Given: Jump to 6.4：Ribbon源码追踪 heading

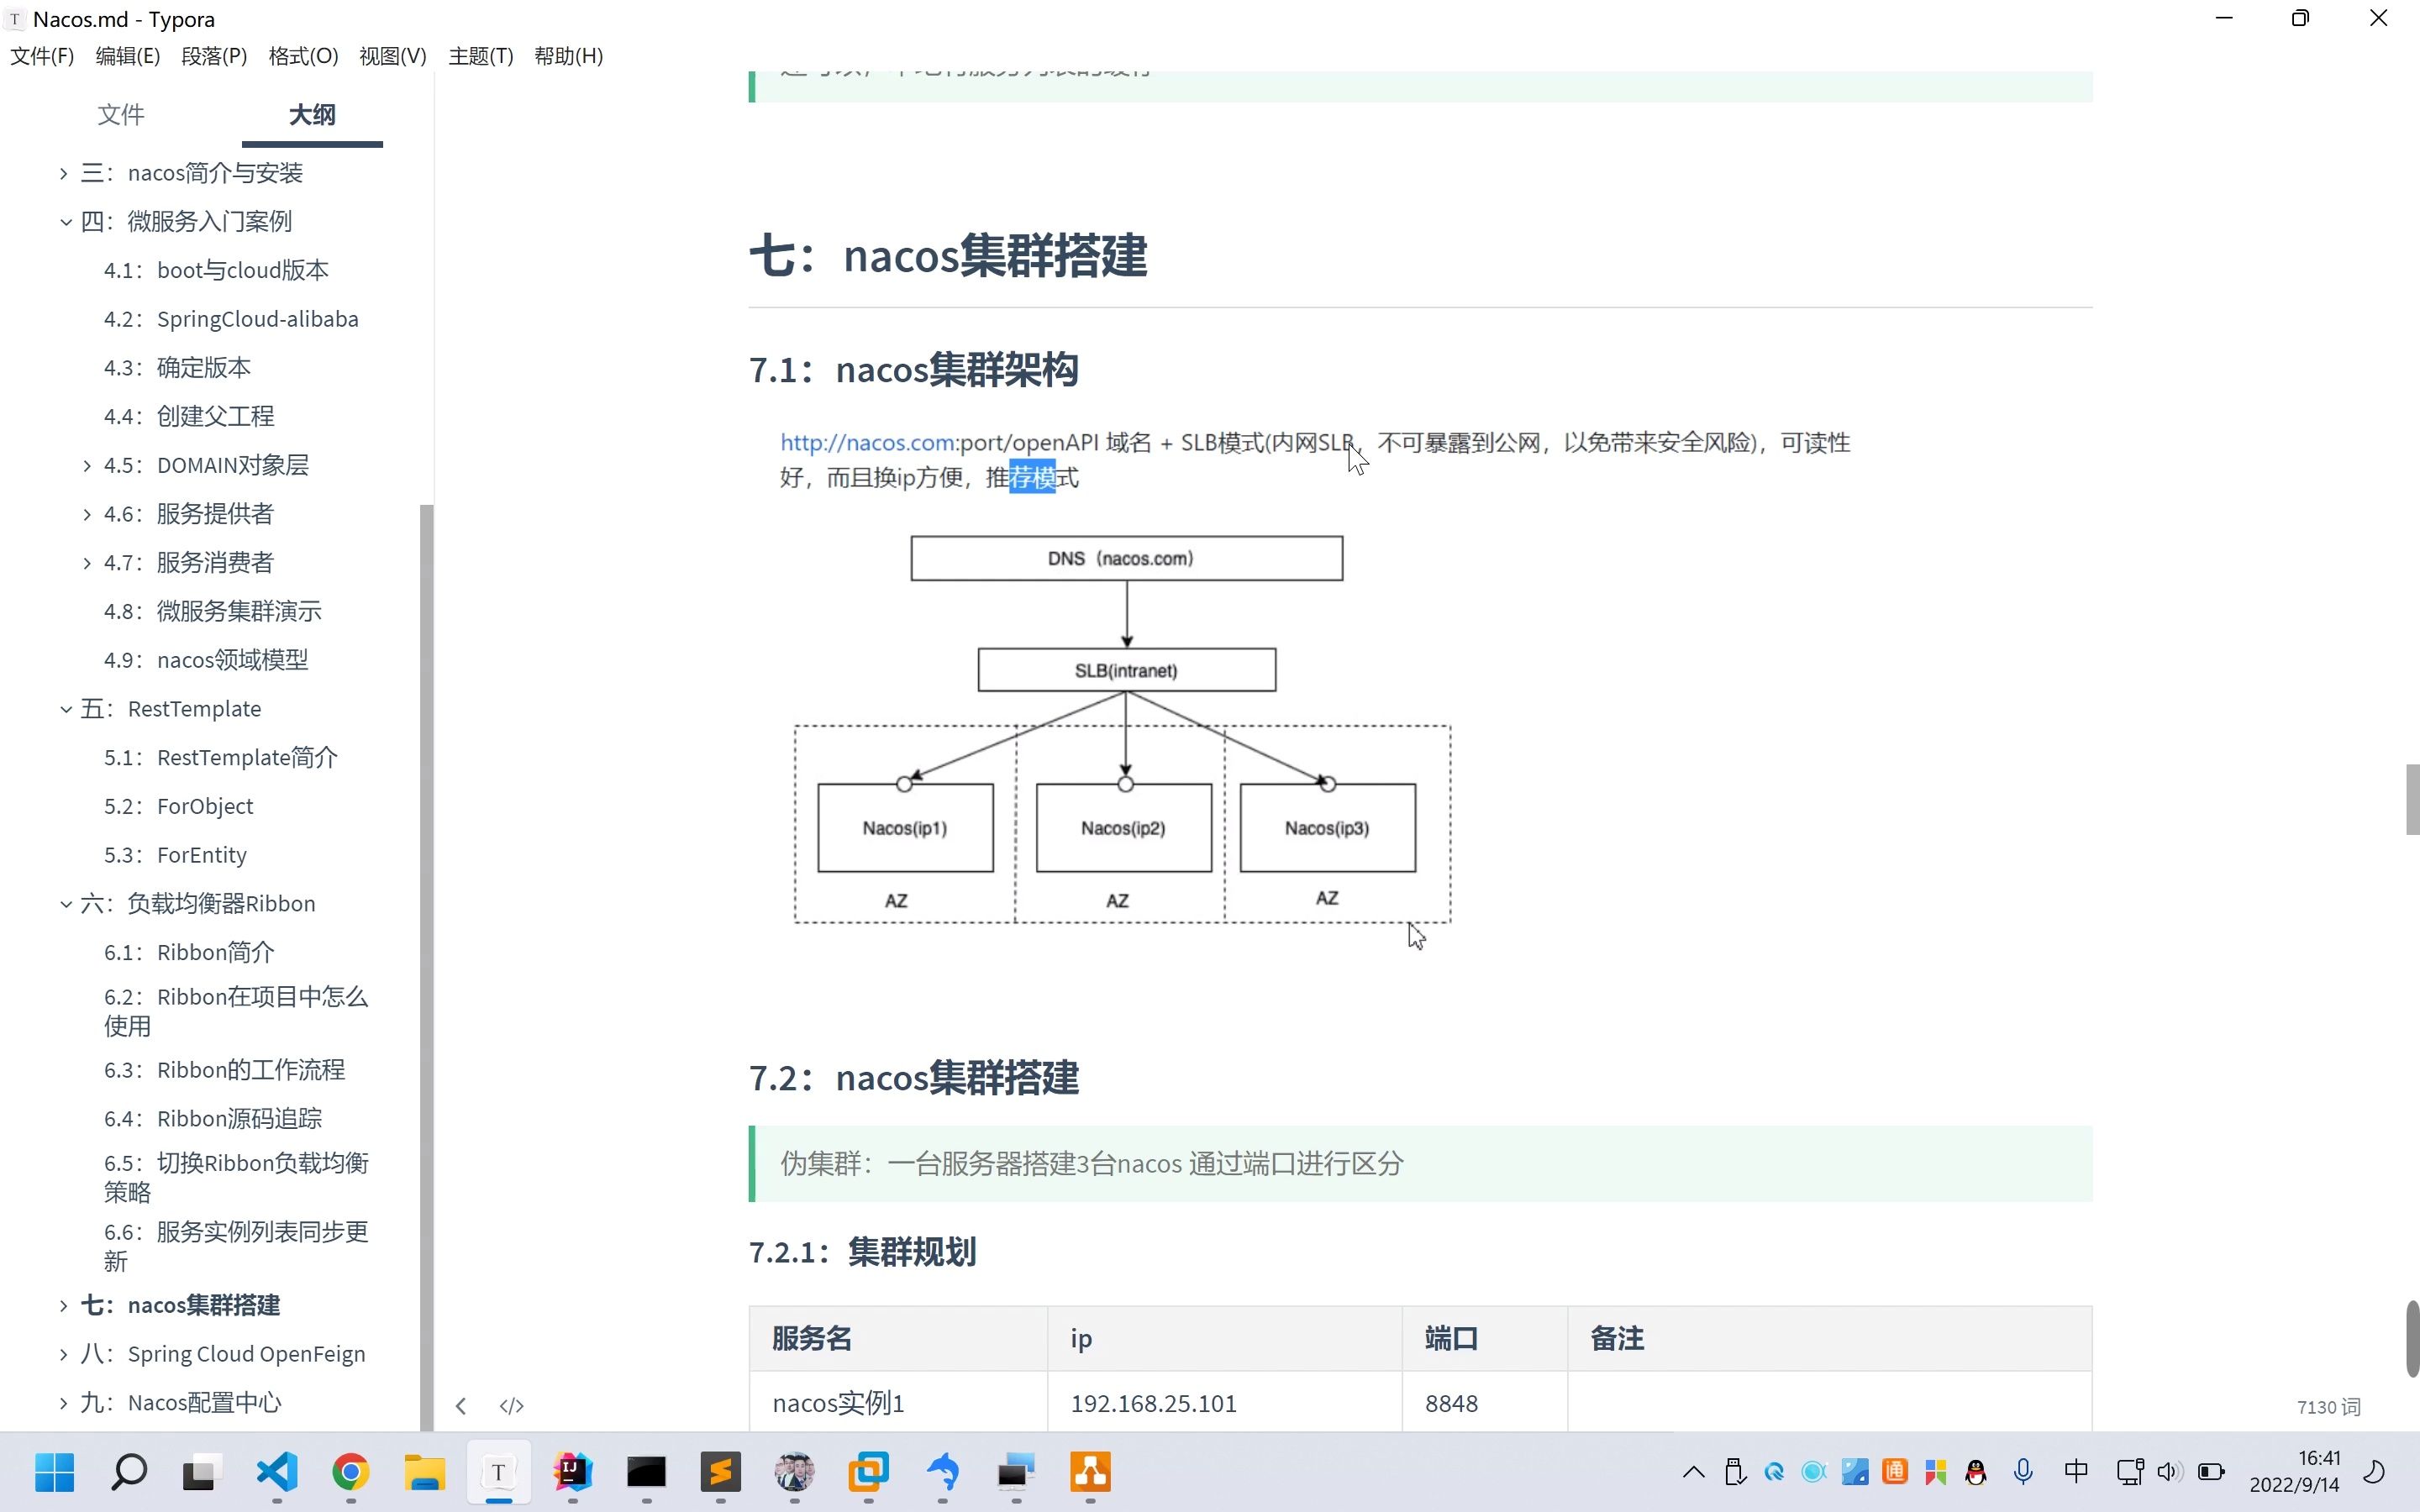Looking at the screenshot, I should tap(213, 1118).
